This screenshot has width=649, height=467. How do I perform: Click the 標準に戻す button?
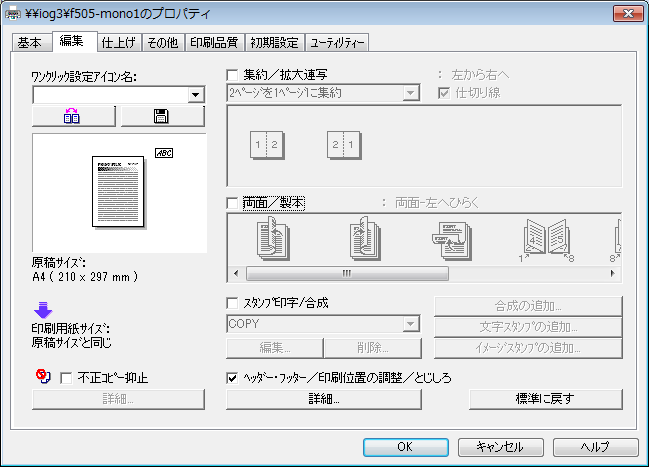coord(545,399)
